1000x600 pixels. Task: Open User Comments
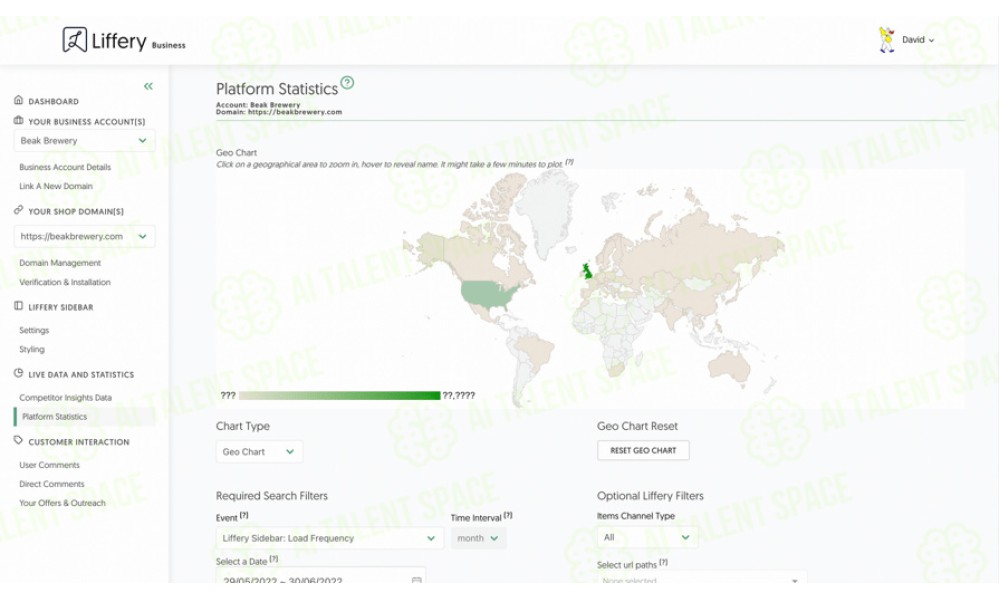point(49,465)
